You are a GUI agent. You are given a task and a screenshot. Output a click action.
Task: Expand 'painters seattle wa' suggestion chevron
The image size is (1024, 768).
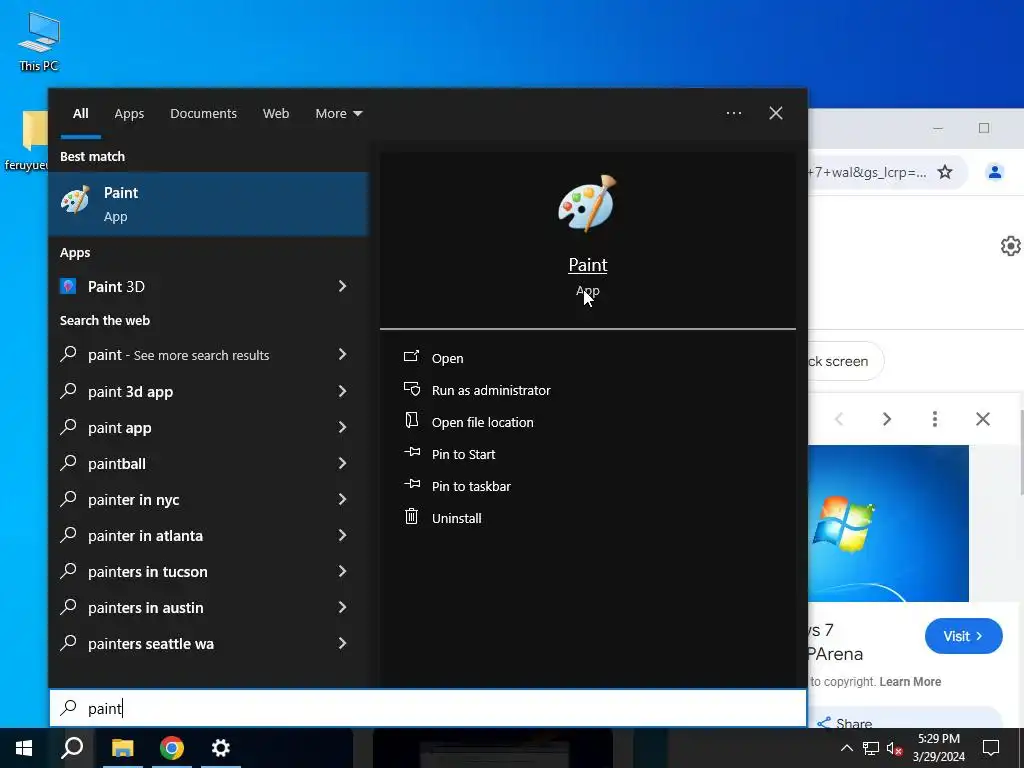click(342, 643)
